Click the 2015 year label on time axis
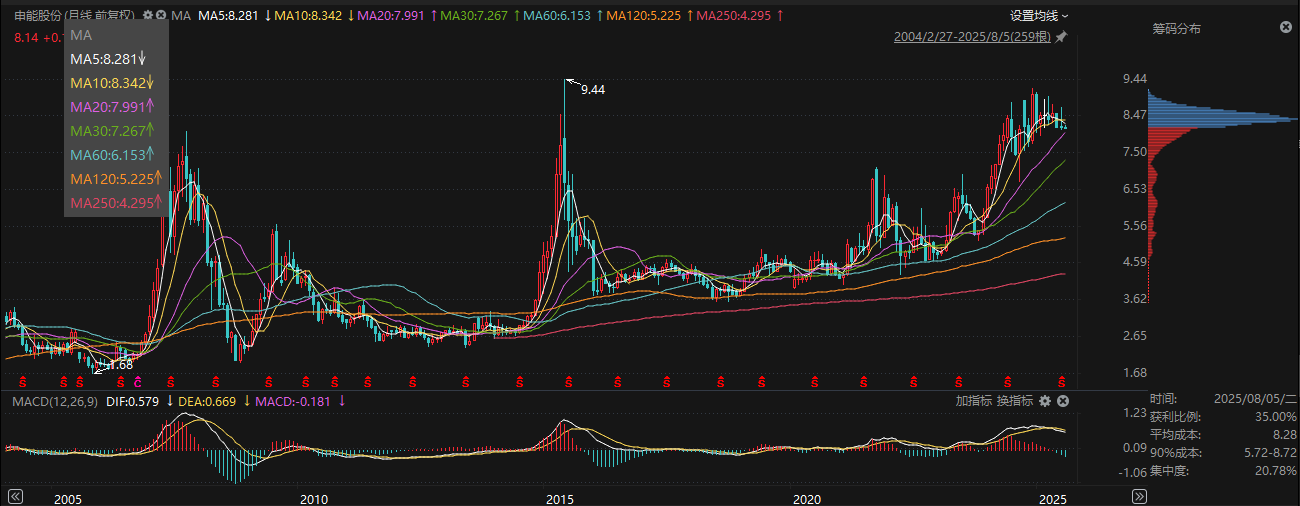Image resolution: width=1300 pixels, height=506 pixels. coord(560,498)
